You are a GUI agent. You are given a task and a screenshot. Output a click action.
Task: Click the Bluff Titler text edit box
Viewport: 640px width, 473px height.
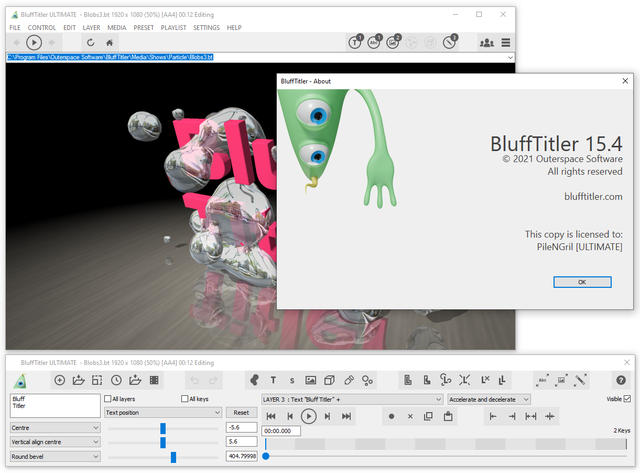pos(55,405)
